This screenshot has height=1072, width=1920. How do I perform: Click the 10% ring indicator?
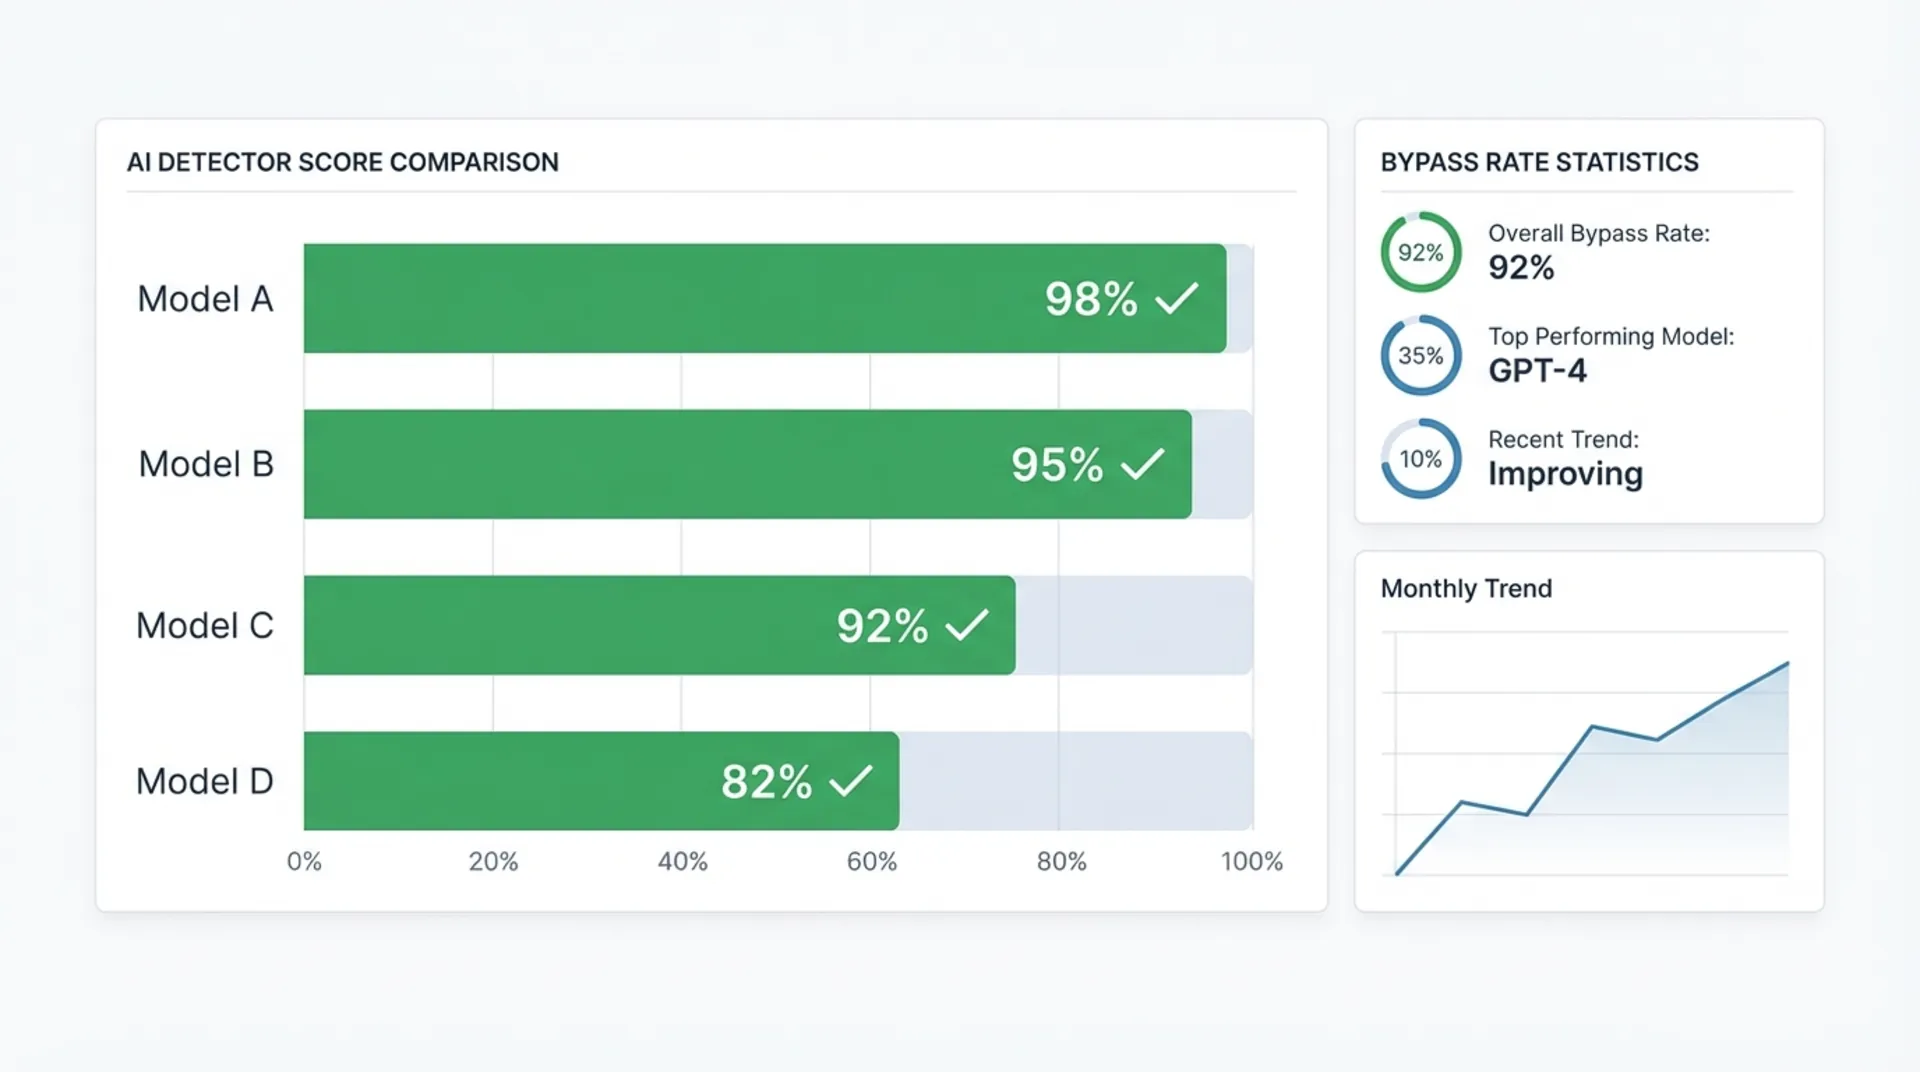(x=1420, y=459)
